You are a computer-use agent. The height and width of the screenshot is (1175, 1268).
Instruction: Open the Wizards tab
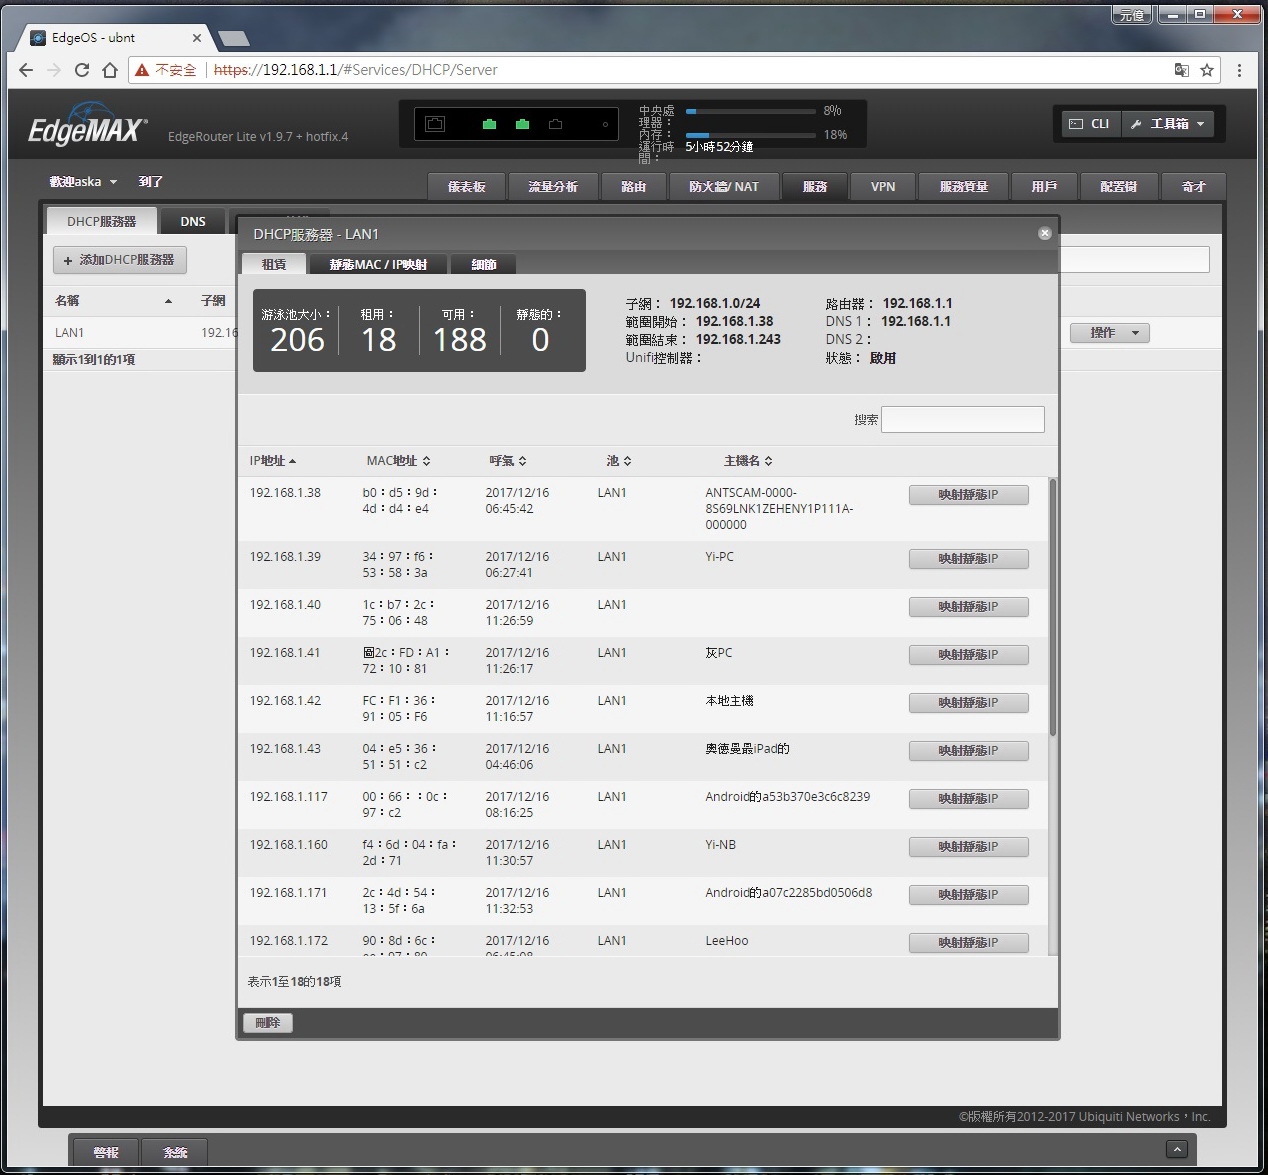pyautogui.click(x=1194, y=187)
